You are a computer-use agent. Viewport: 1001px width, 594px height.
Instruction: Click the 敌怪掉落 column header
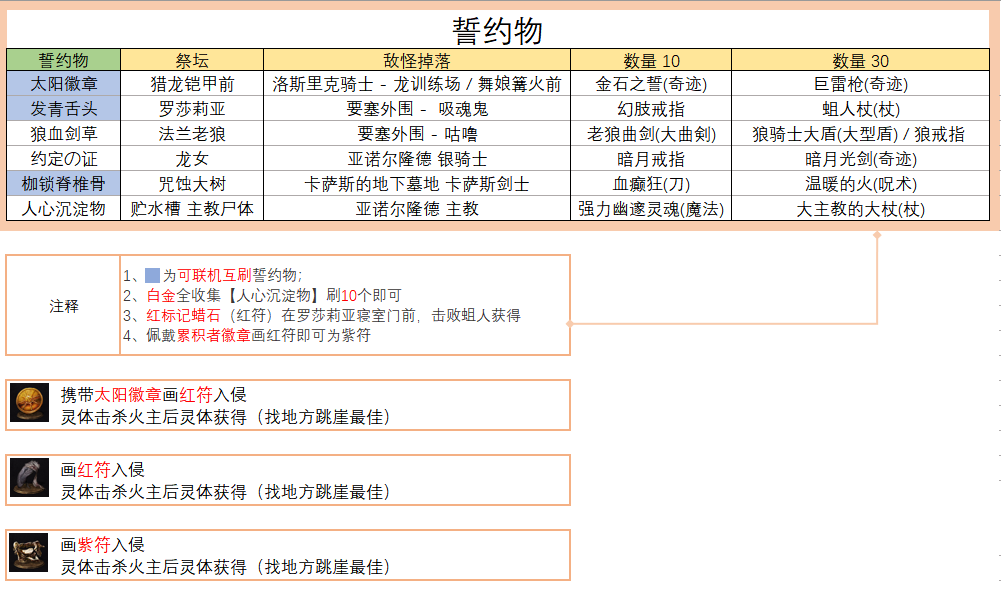tap(416, 60)
